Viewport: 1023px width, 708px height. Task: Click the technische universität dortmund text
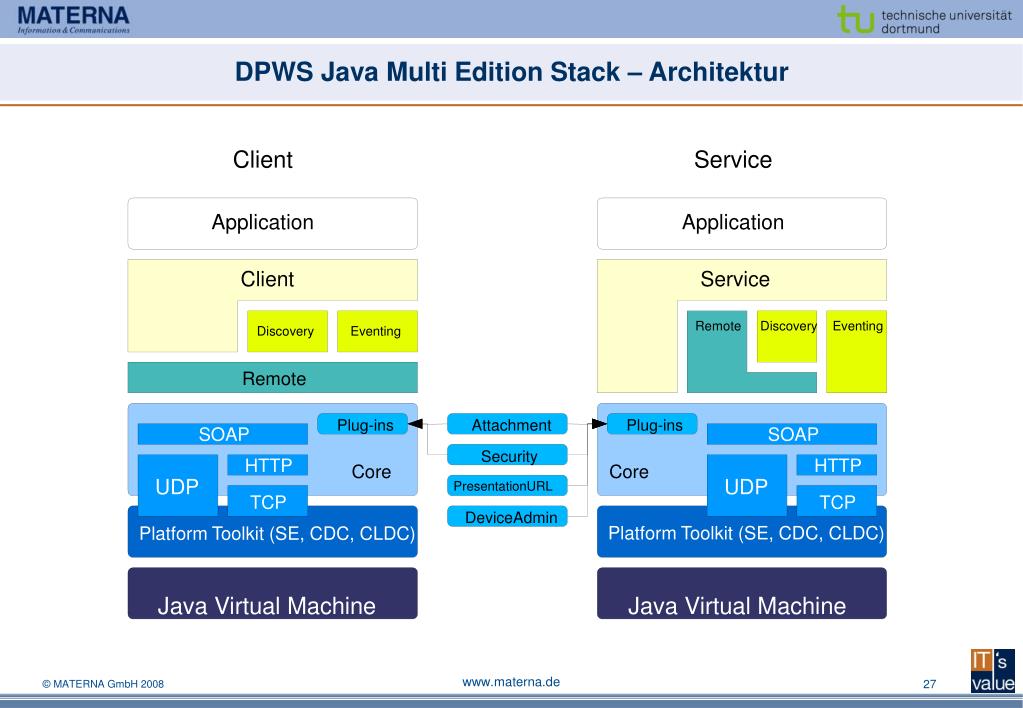pos(947,22)
